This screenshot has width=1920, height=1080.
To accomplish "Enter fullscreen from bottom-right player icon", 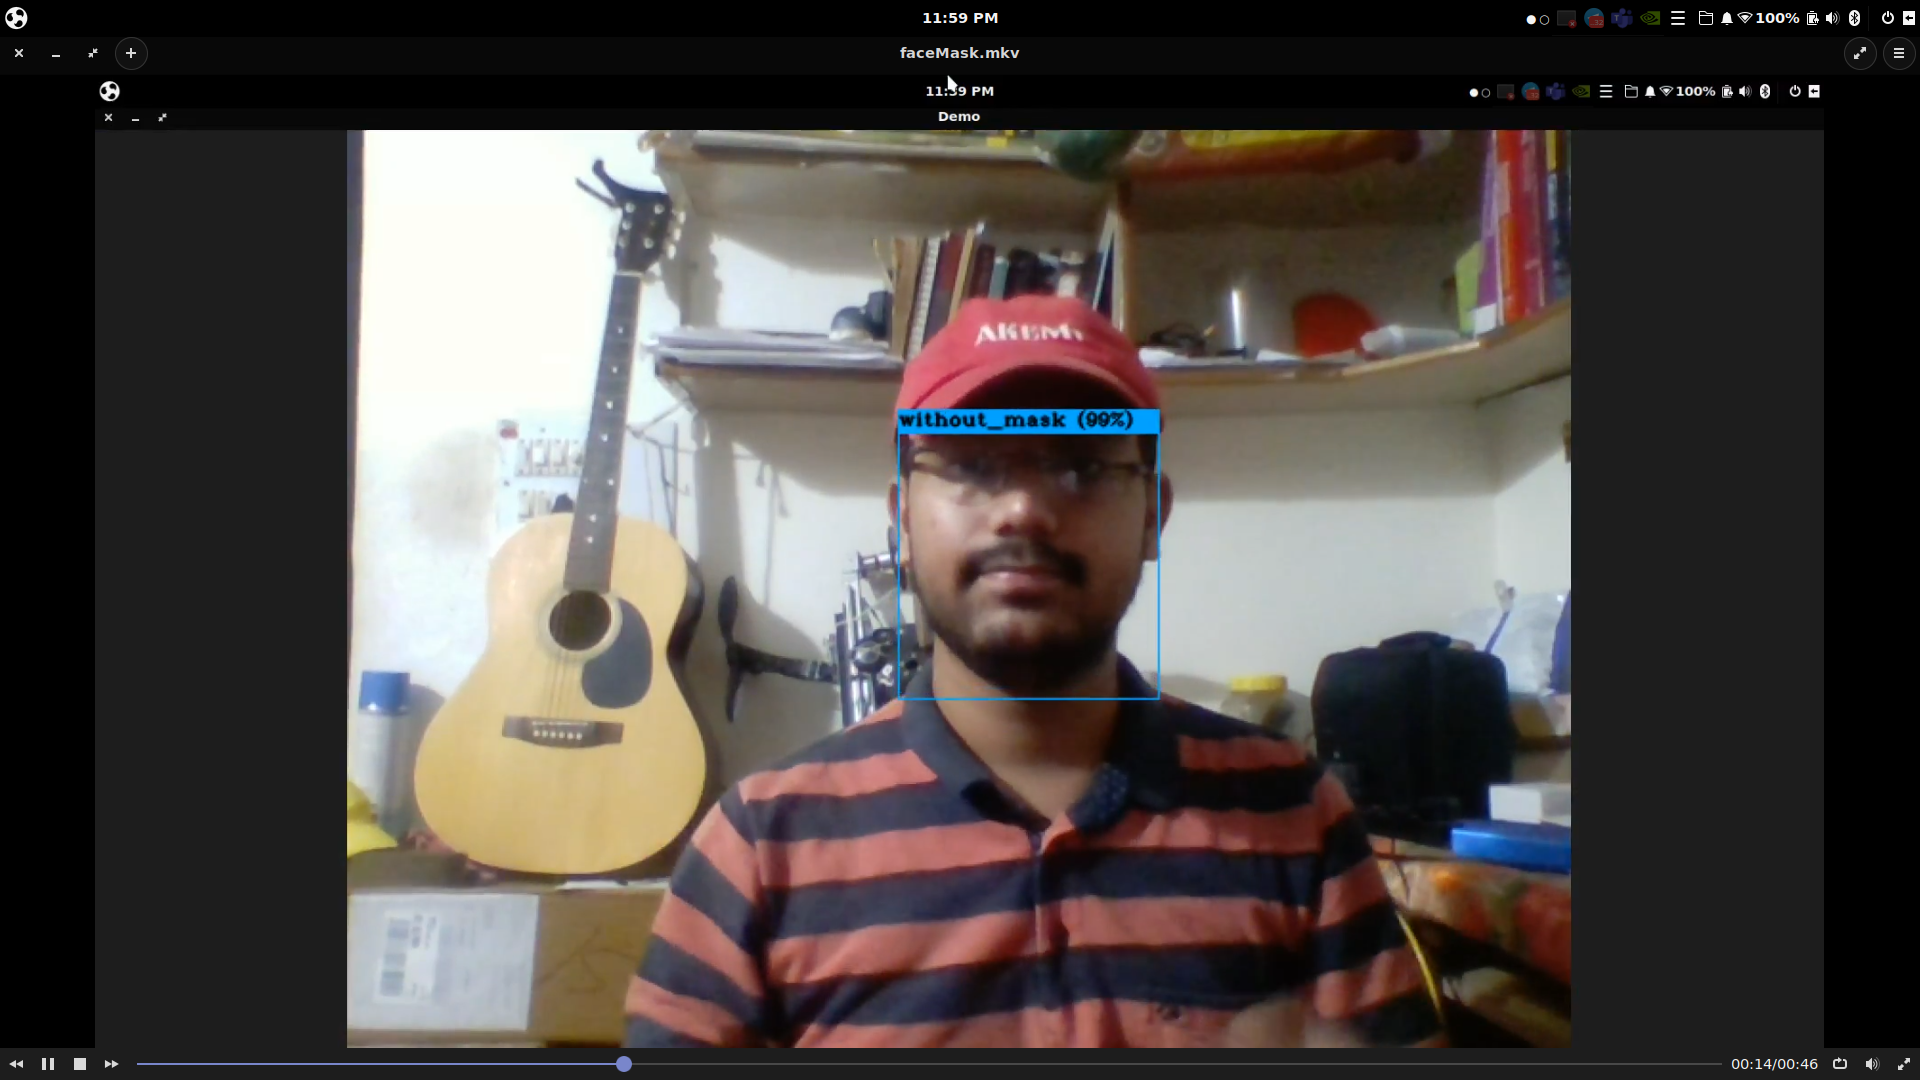I will [x=1903, y=1064].
